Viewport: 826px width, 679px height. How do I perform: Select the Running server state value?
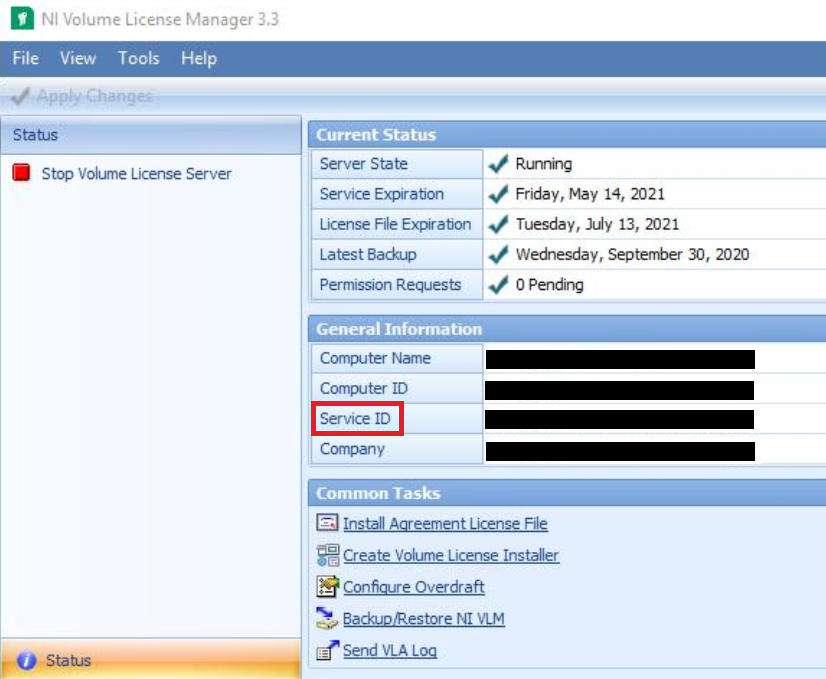(x=544, y=164)
